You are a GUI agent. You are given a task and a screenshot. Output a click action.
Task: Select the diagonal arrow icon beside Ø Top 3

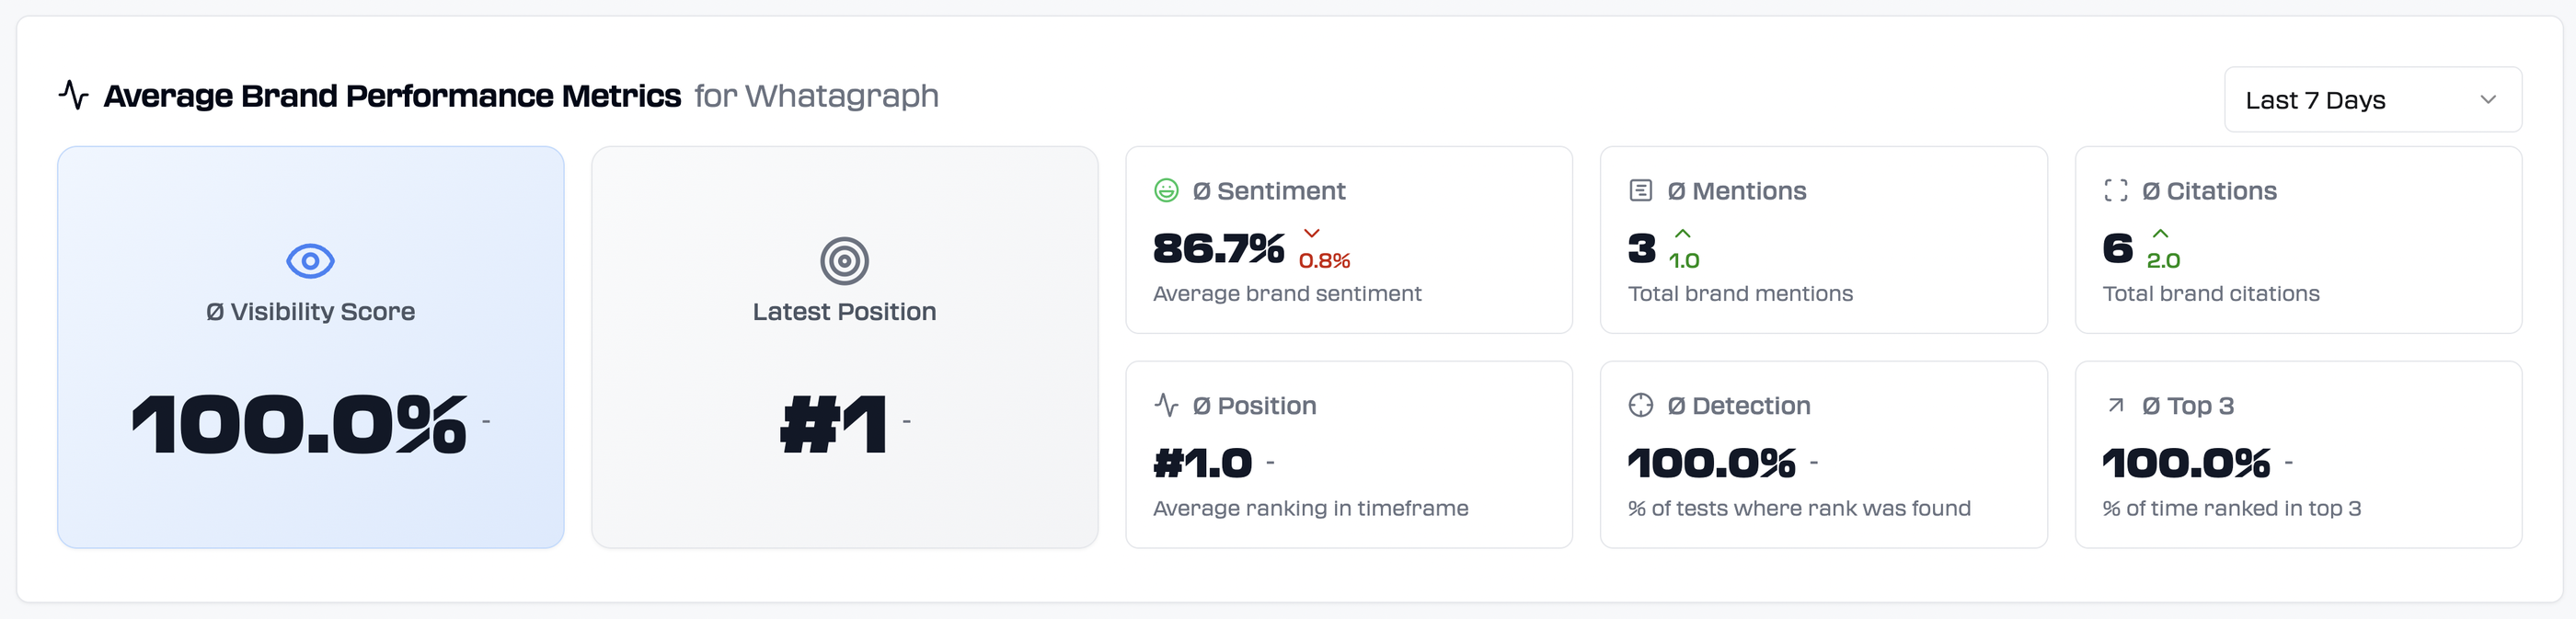click(x=2115, y=404)
